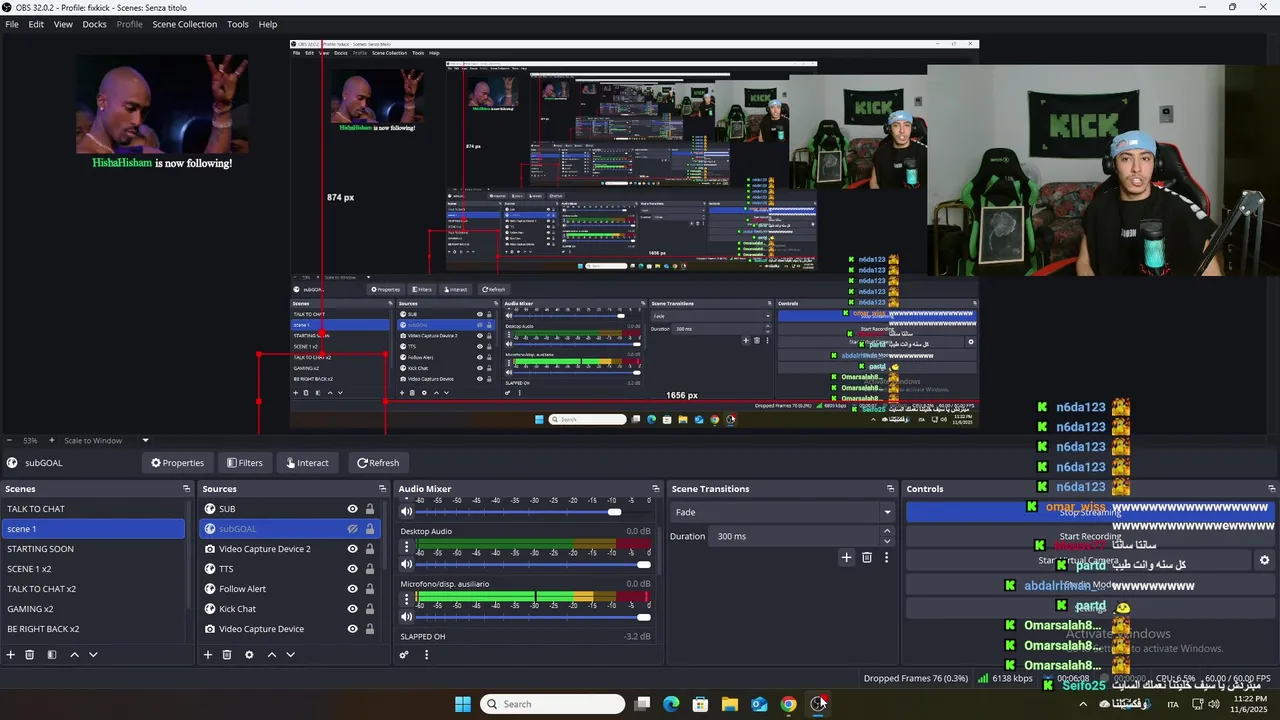The image size is (1280, 720).
Task: Remove selected source with trash icon
Action: click(x=227, y=655)
